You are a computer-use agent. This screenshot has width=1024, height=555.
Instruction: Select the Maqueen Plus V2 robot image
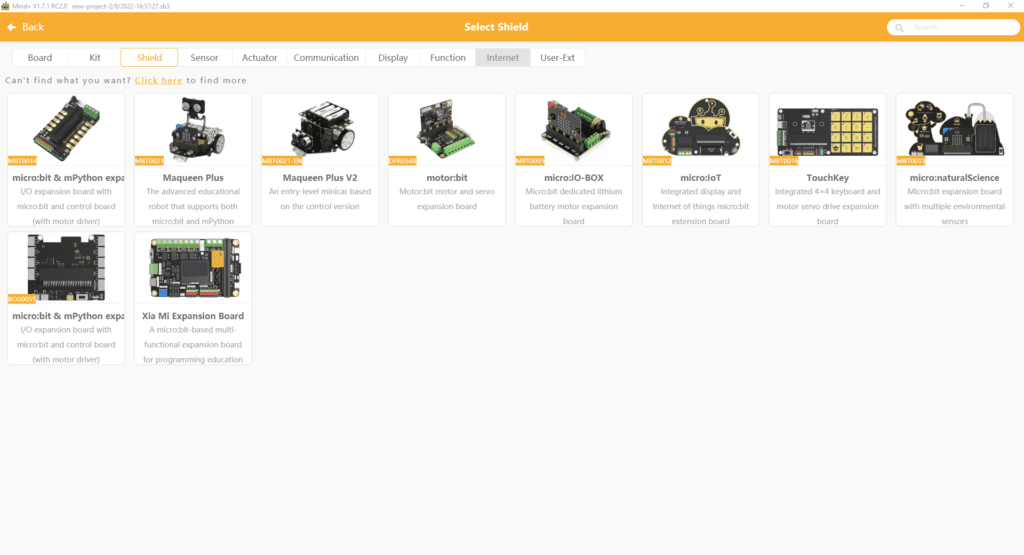click(x=324, y=127)
